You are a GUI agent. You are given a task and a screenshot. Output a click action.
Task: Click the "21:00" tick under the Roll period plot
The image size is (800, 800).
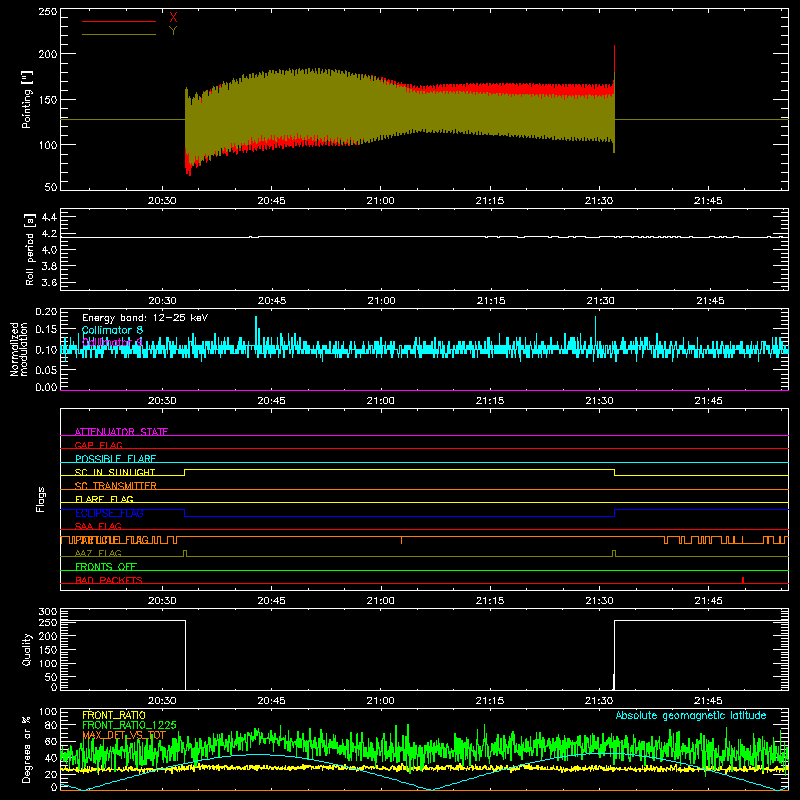click(381, 301)
